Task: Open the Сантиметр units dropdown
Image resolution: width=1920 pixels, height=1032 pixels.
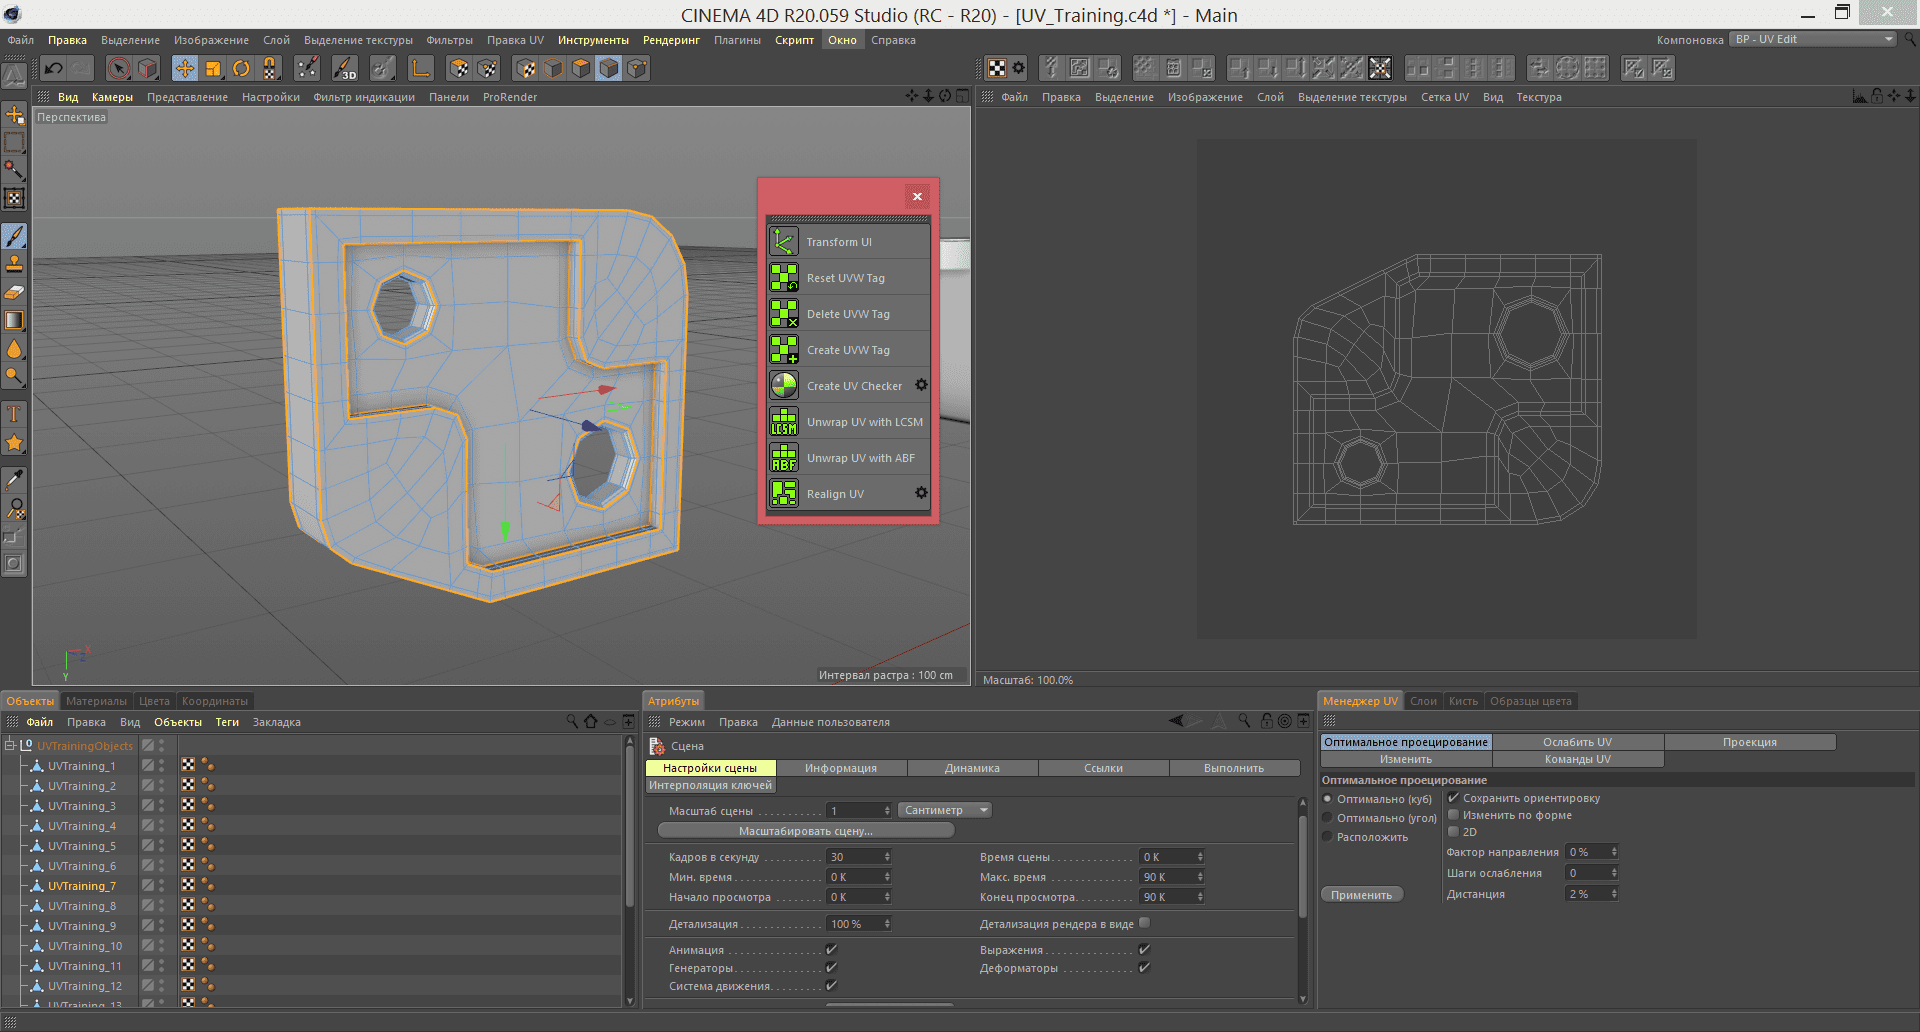Action: (945, 810)
